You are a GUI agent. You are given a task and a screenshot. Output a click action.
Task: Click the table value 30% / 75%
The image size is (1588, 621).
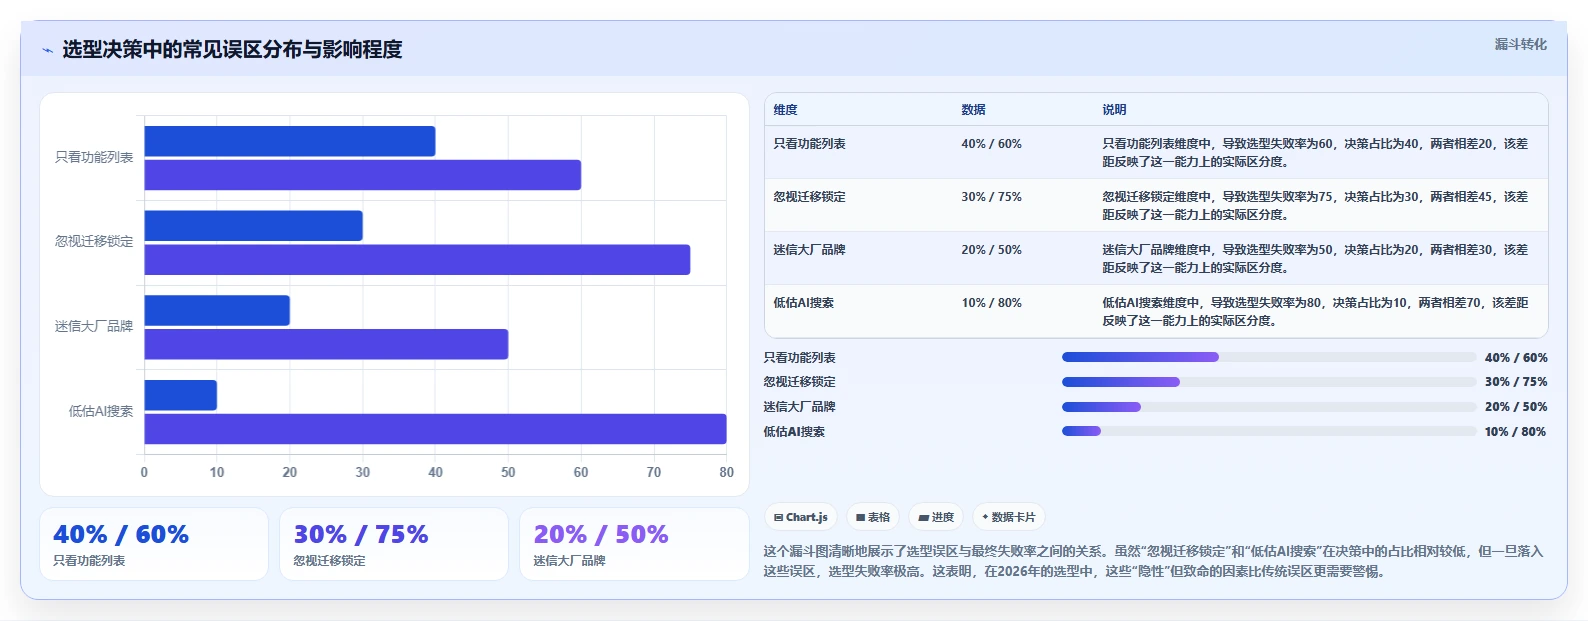[x=991, y=197]
